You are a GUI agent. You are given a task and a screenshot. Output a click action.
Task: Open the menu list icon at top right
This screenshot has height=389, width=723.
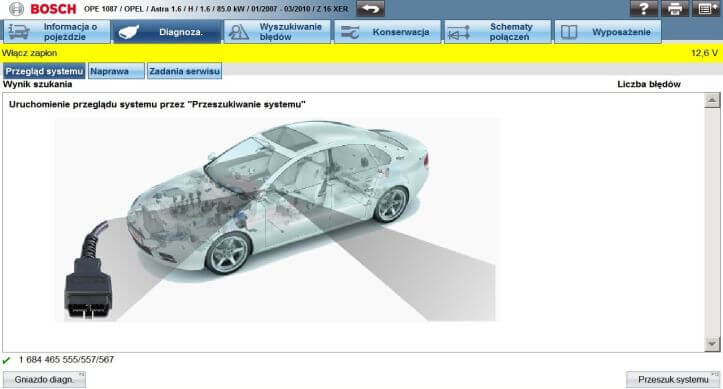(x=706, y=9)
